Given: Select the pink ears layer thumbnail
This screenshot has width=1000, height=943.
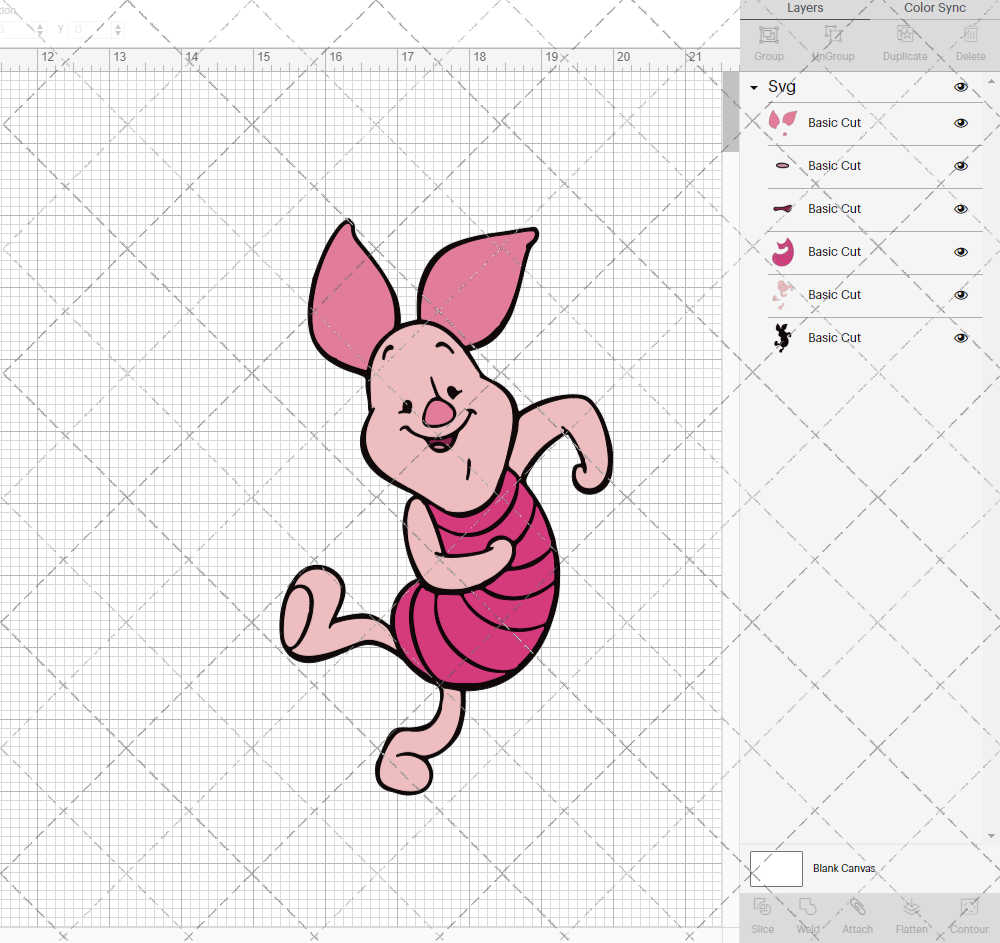Looking at the screenshot, I should click(x=783, y=122).
